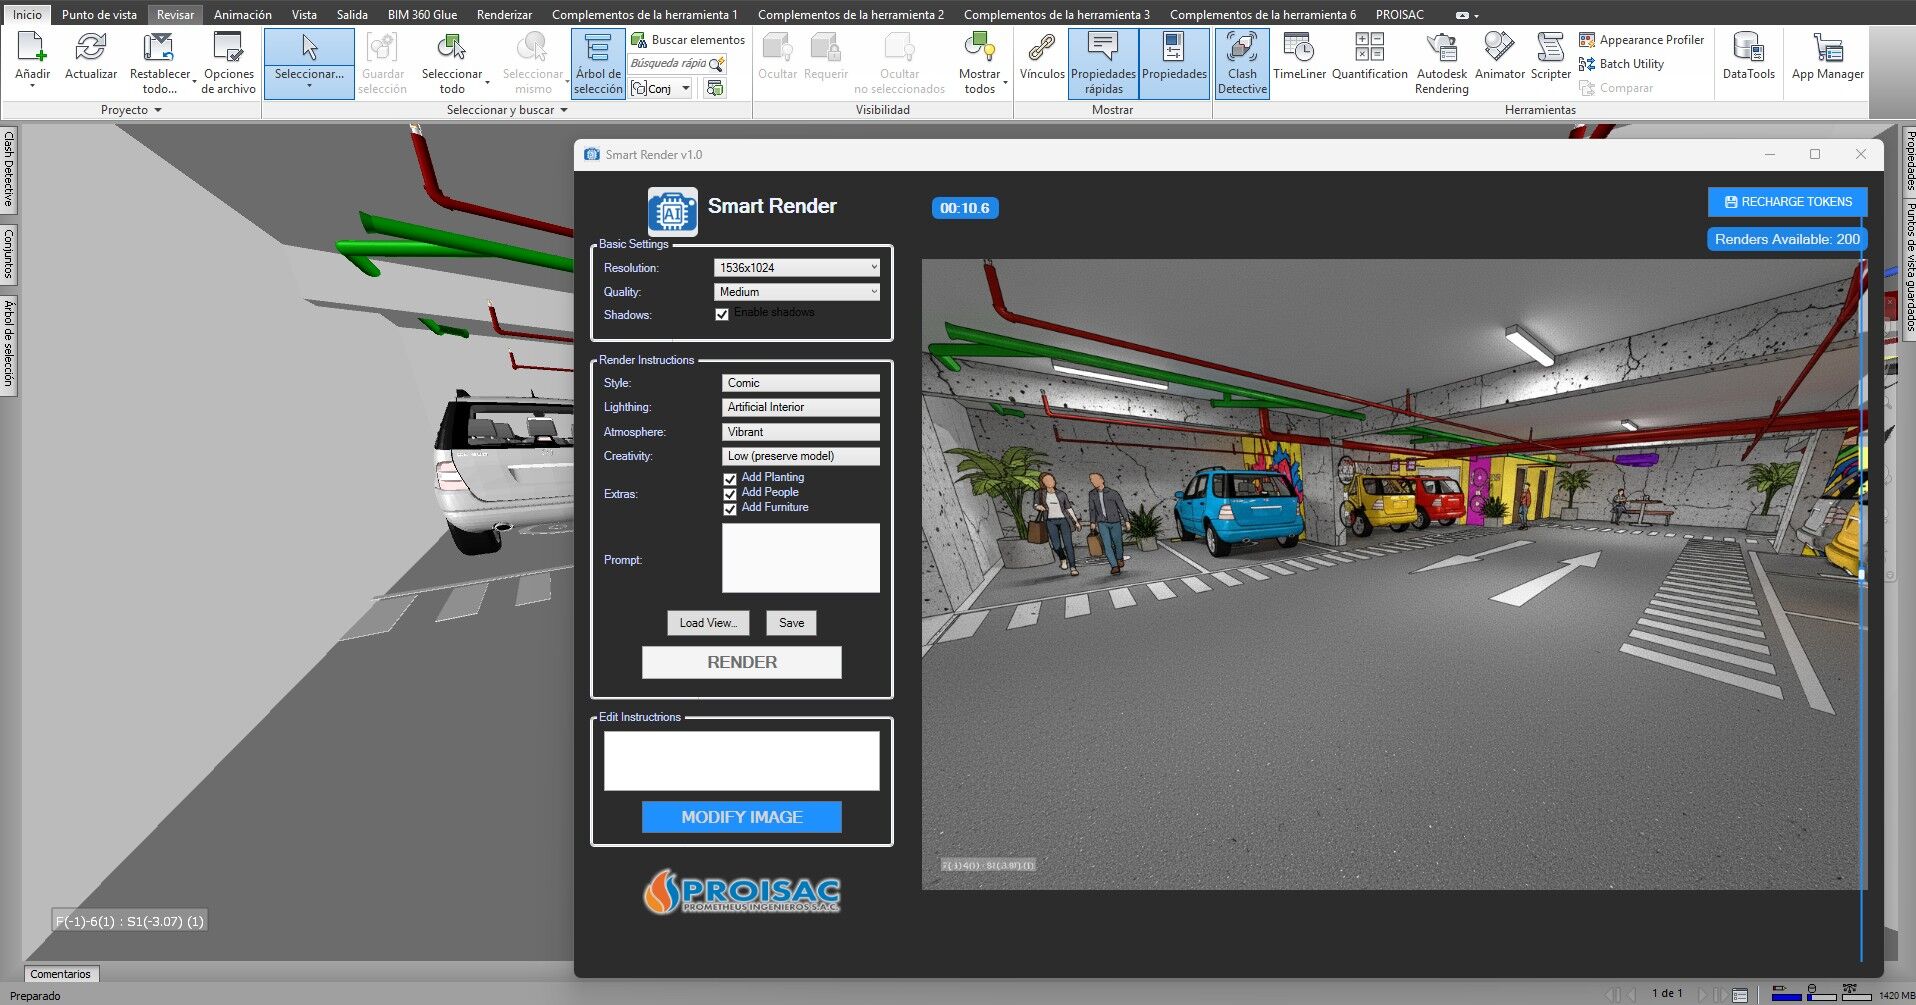Uncheck the Add Planting option
The image size is (1916, 1005).
pos(730,479)
